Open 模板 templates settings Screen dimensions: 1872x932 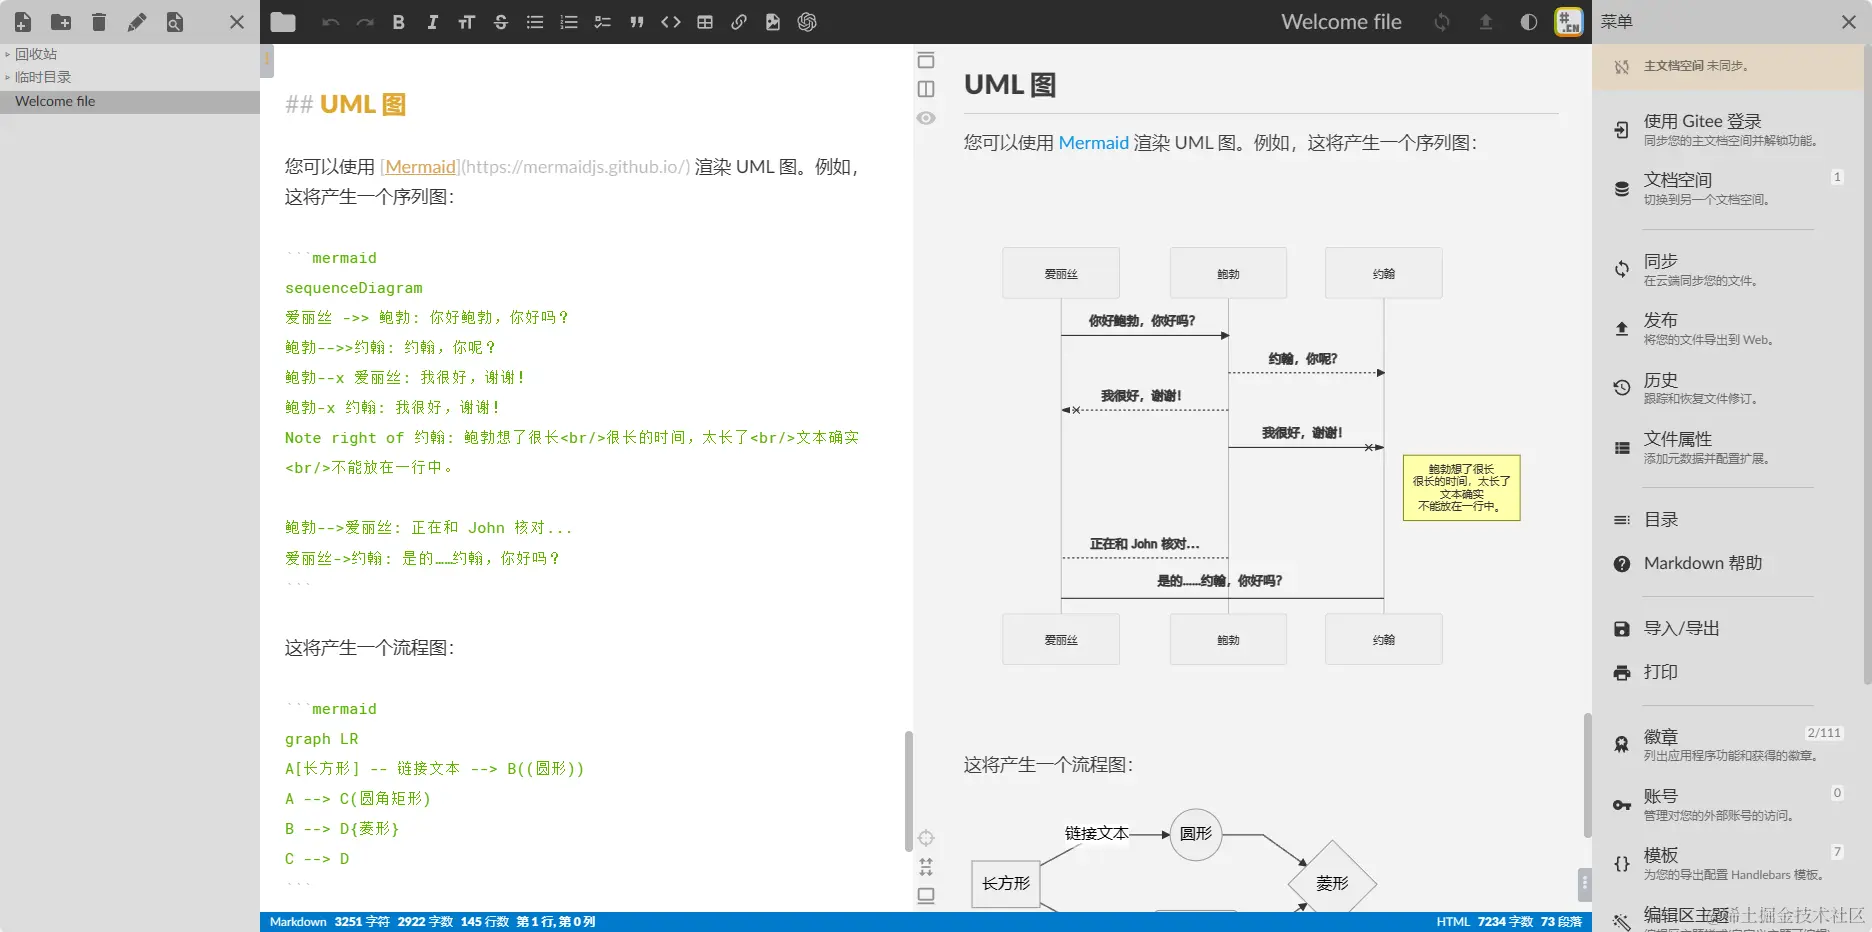[1727, 864]
